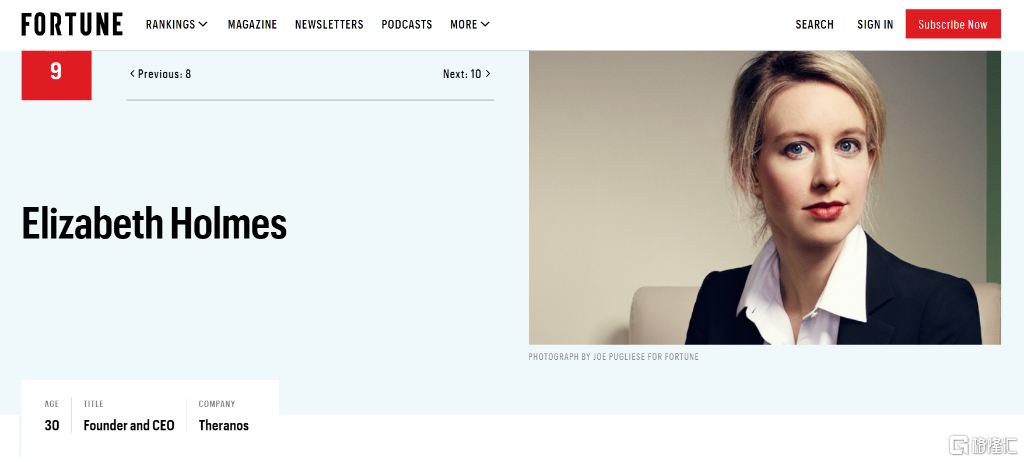The width and height of the screenshot is (1024, 462).
Task: Click the photograph credit caption
Action: tap(614, 357)
